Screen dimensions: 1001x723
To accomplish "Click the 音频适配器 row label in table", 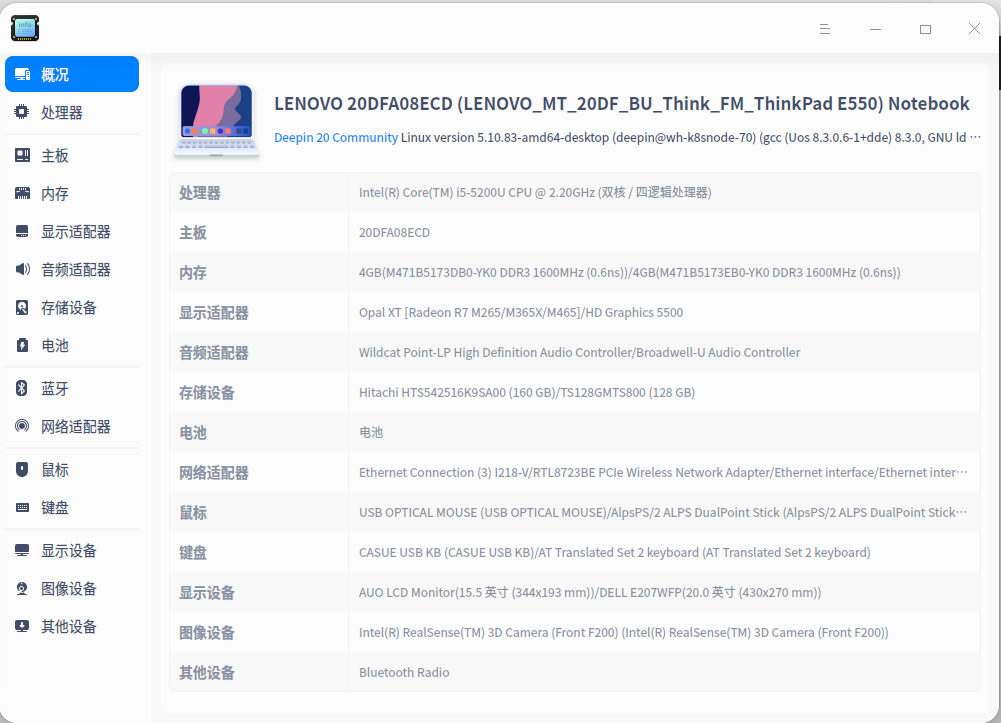I will (x=214, y=353).
